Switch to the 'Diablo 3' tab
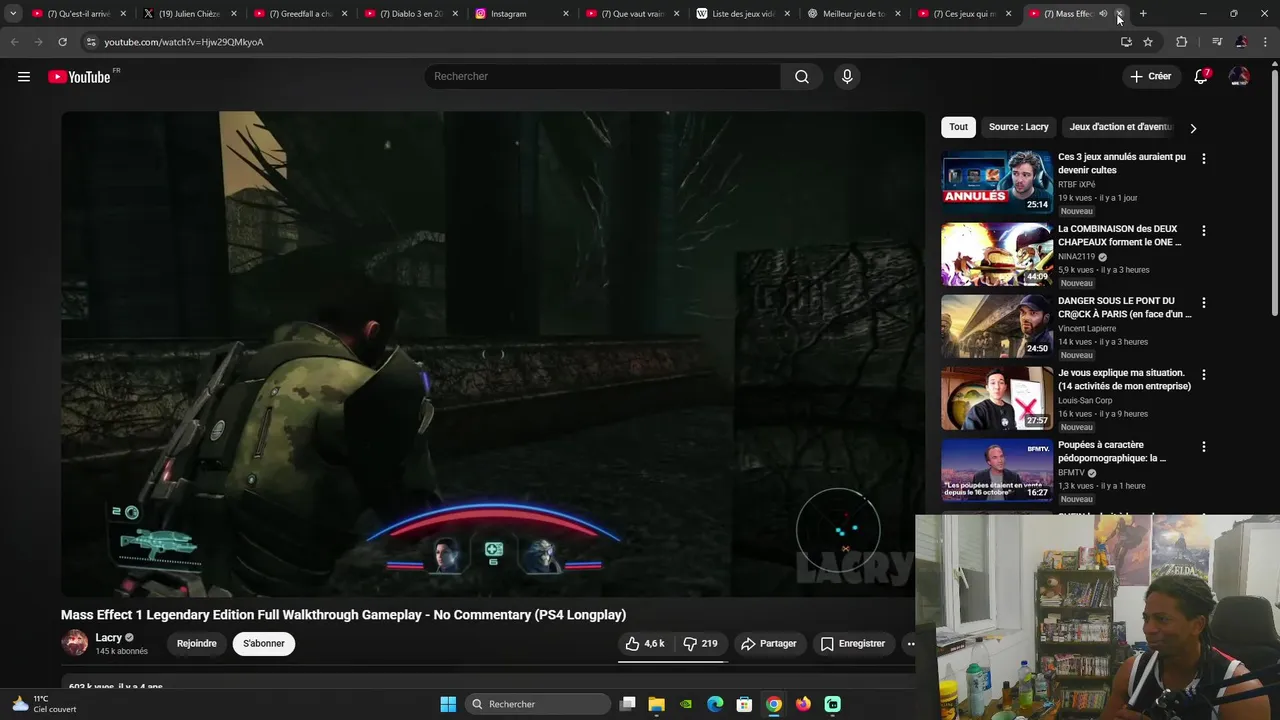 pyautogui.click(x=410, y=14)
